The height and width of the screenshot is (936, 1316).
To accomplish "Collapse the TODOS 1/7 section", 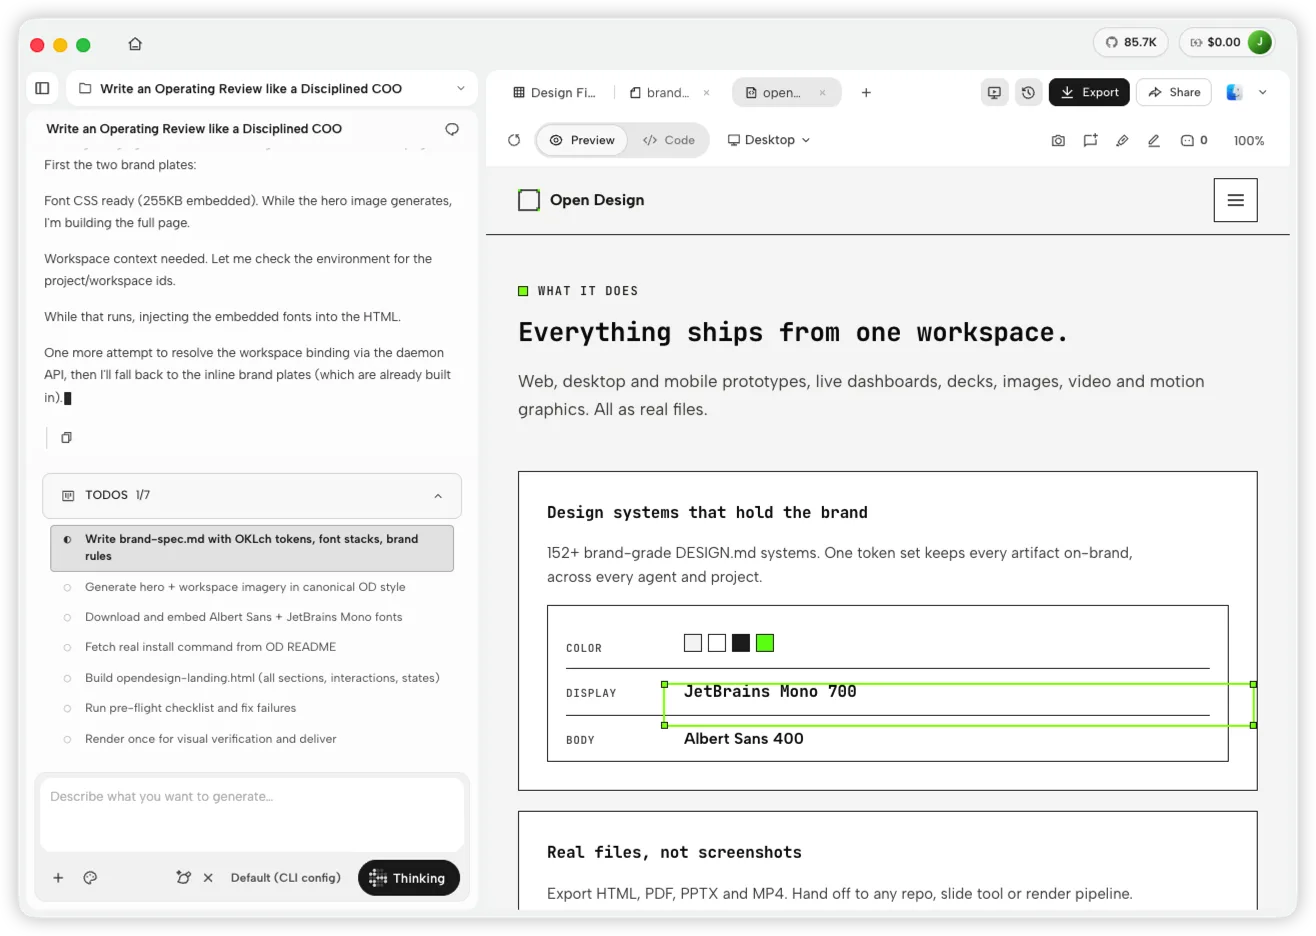I will tap(438, 496).
